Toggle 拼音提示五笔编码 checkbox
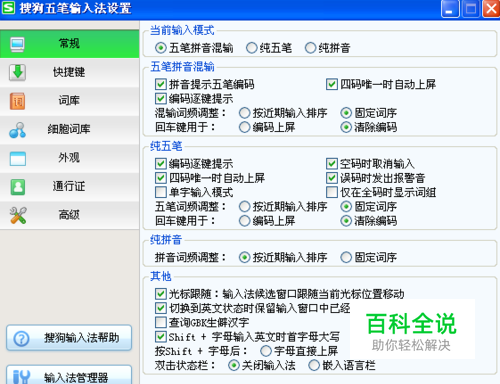The width and height of the screenshot is (500, 384). [x=161, y=84]
